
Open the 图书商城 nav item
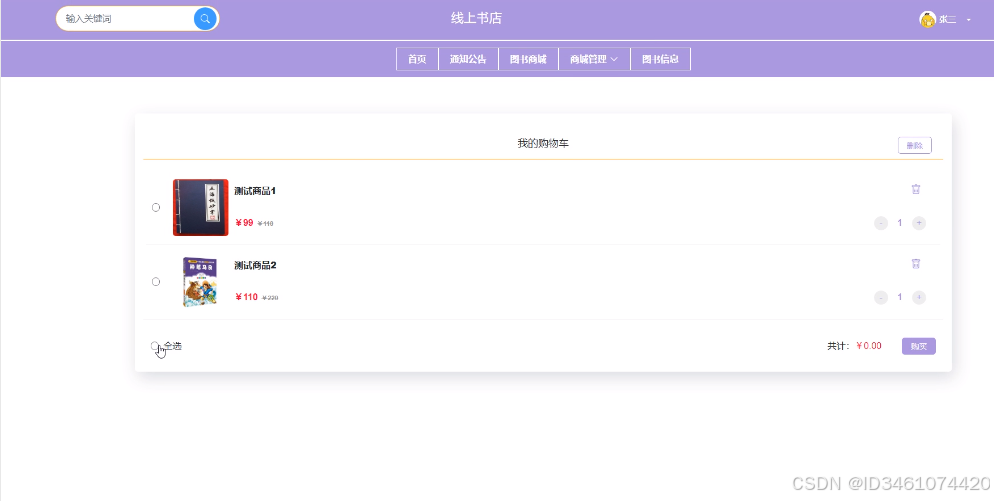(x=528, y=60)
